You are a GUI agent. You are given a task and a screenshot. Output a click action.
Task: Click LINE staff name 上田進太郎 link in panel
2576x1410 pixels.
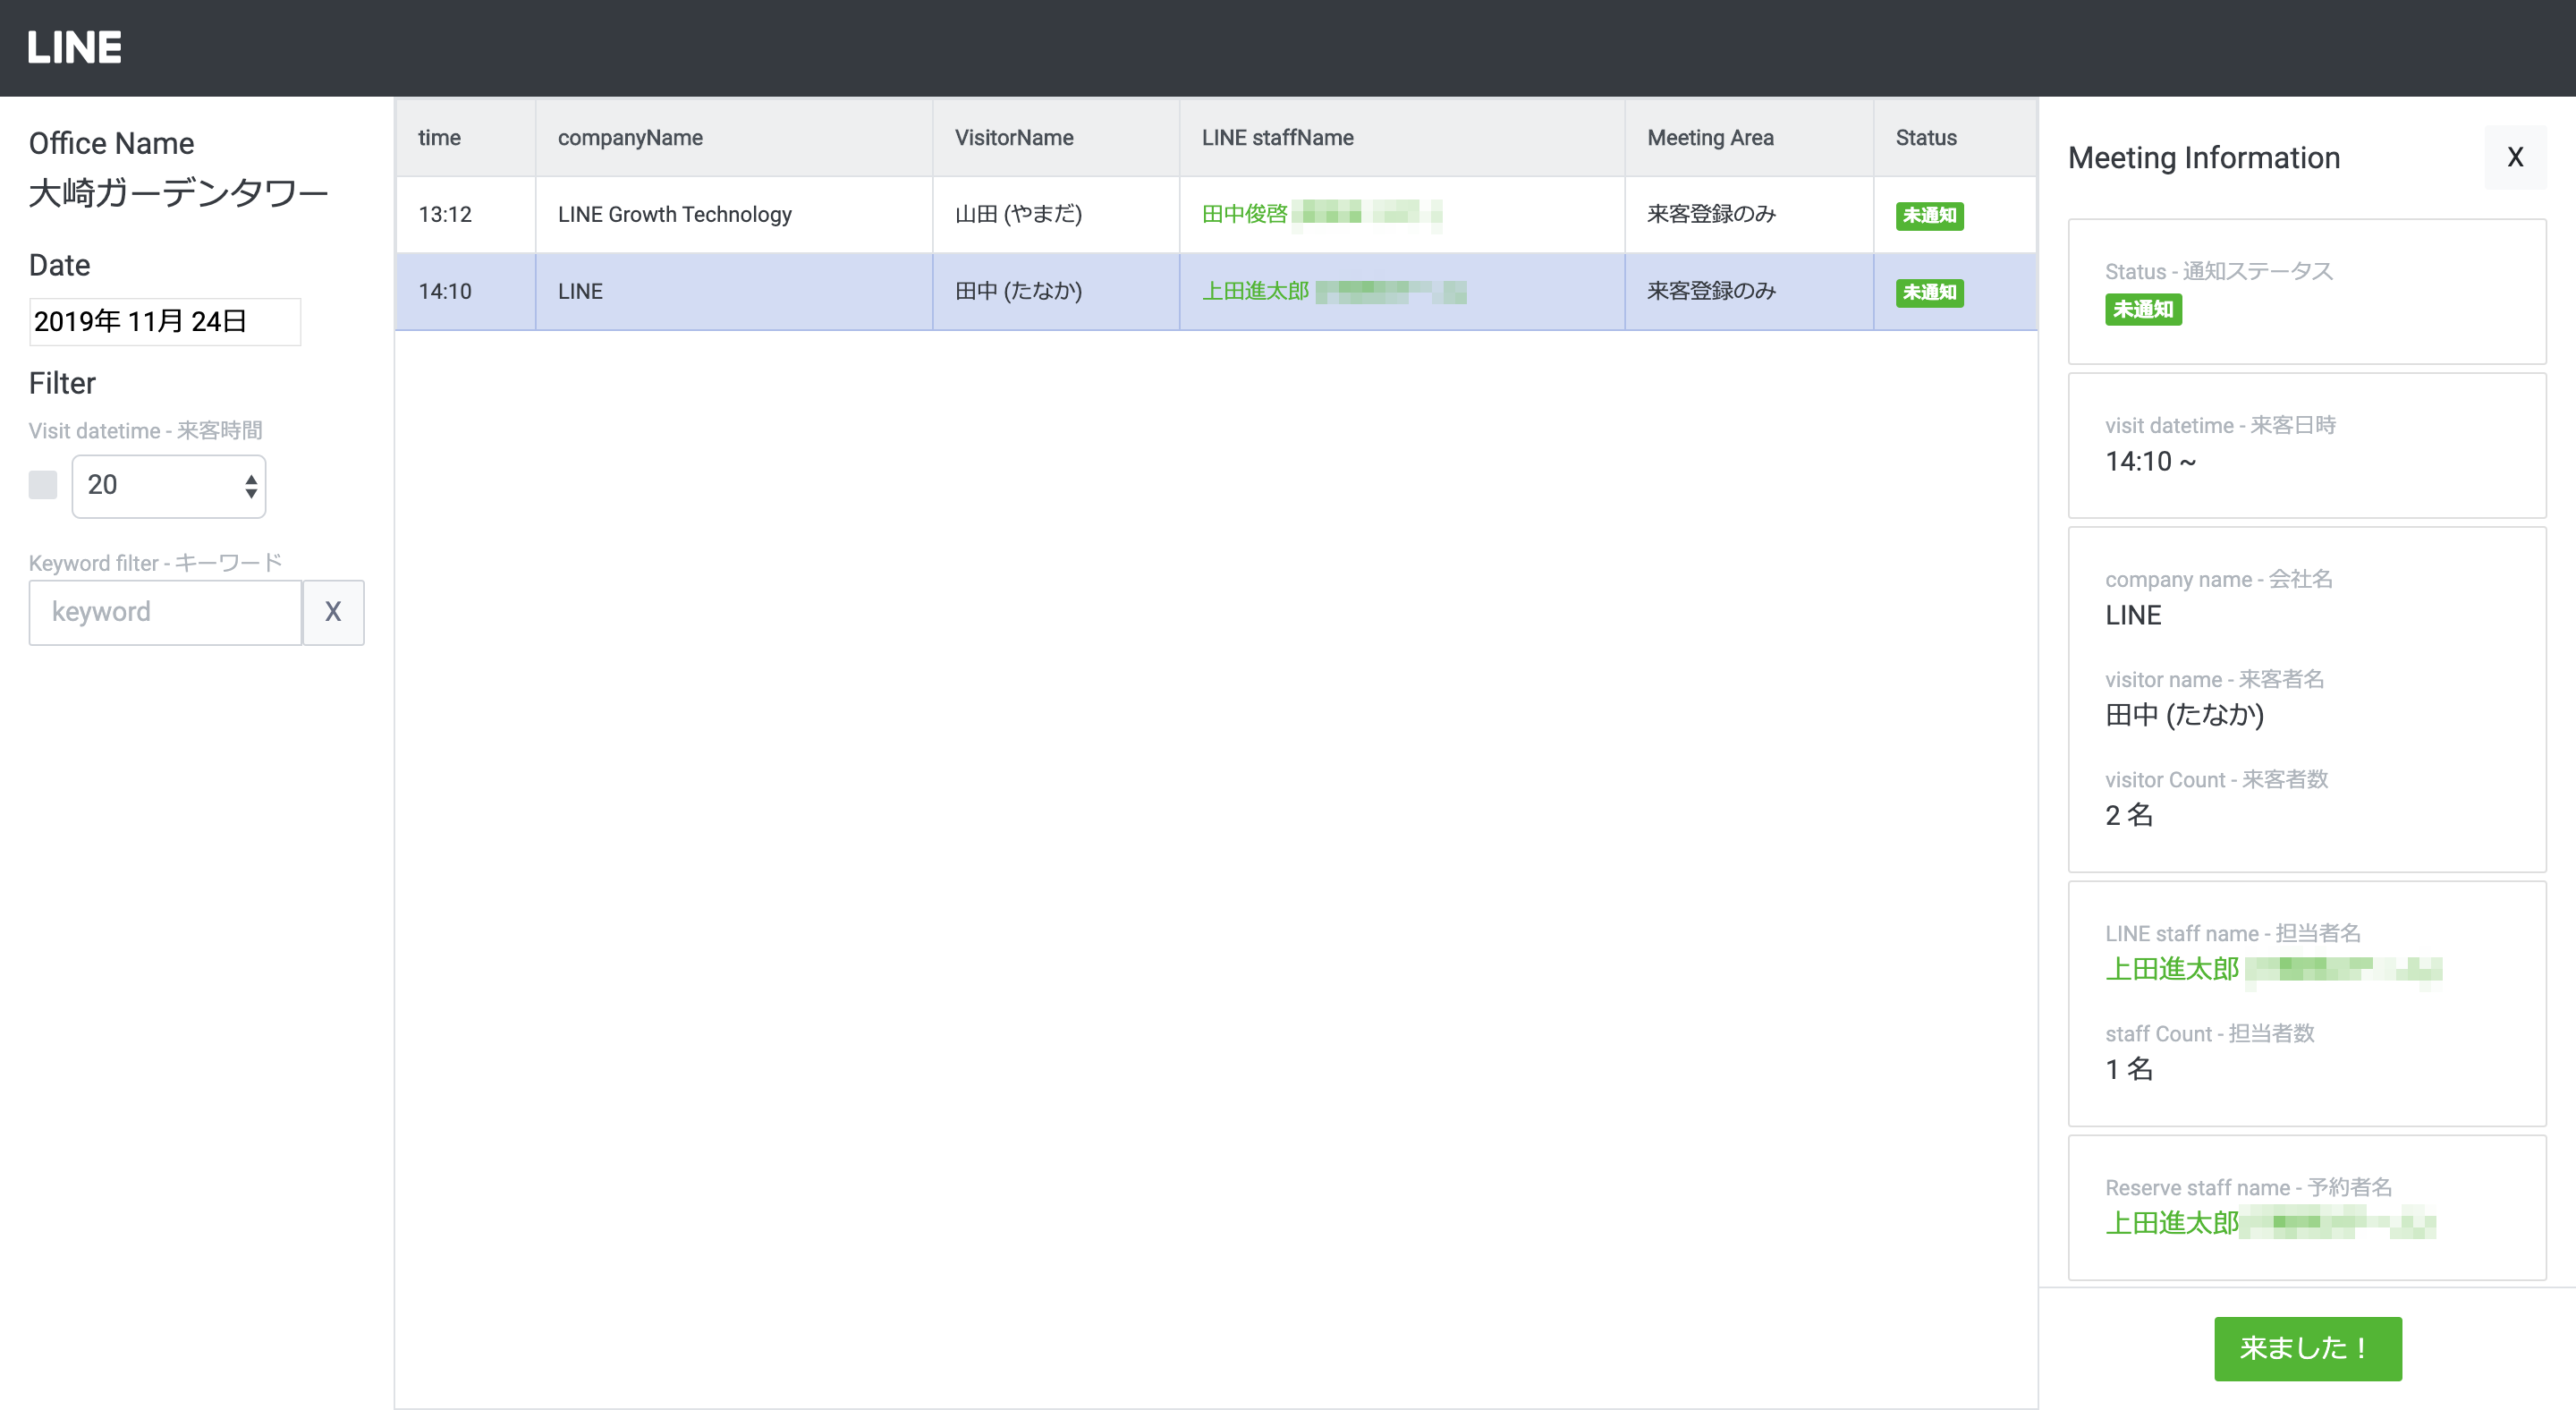(x=2172, y=968)
